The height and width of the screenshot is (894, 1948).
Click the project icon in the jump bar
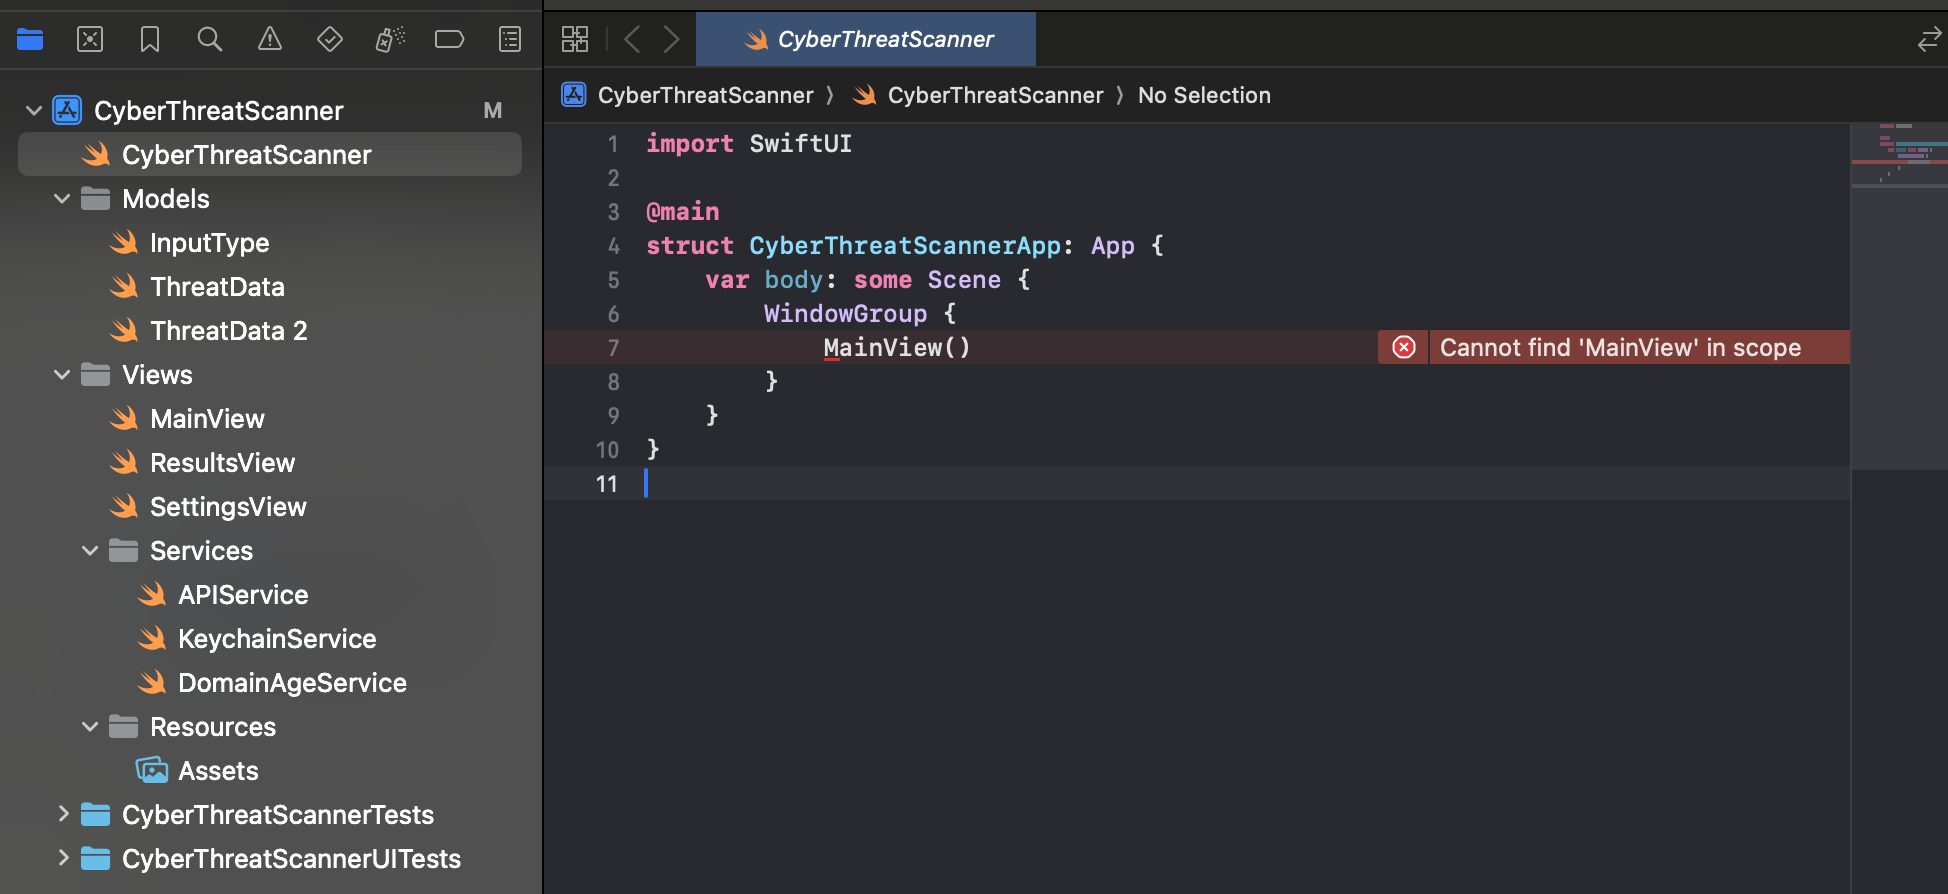point(574,95)
